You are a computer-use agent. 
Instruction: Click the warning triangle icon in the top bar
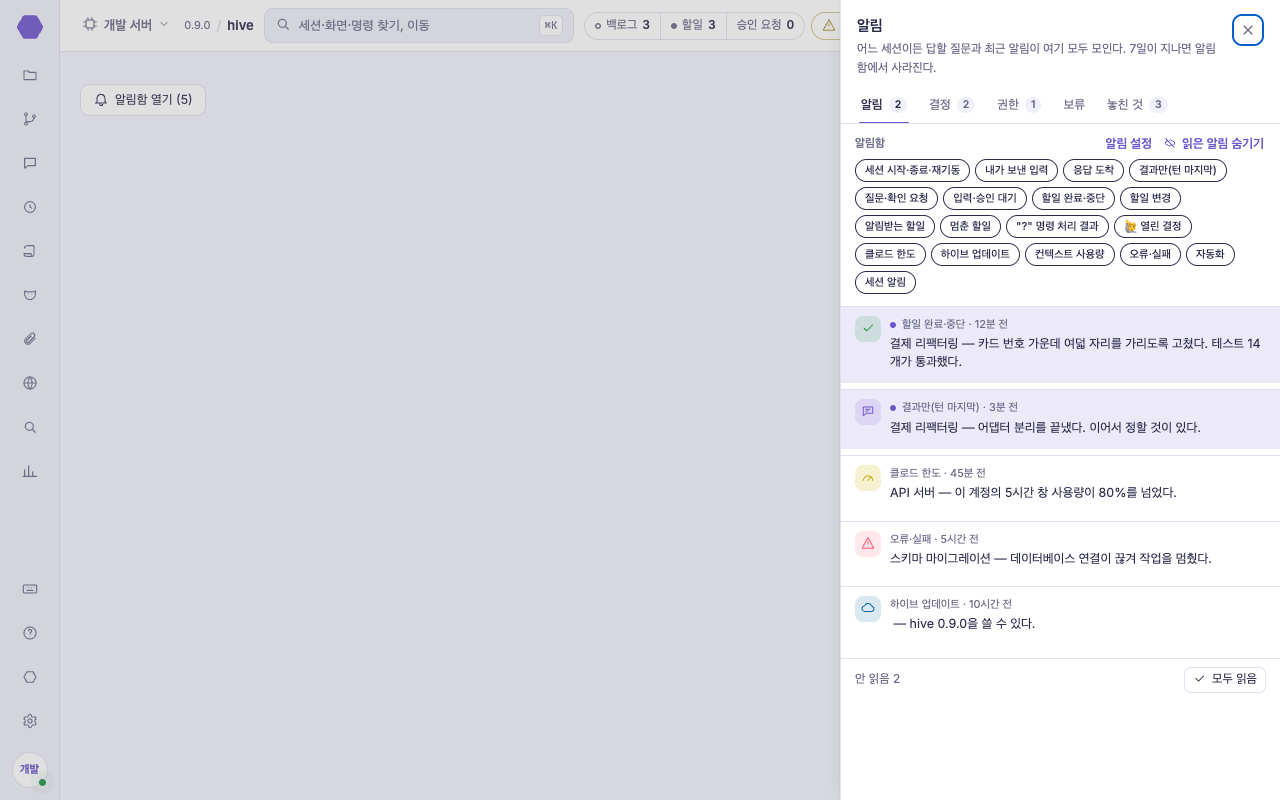pos(828,25)
